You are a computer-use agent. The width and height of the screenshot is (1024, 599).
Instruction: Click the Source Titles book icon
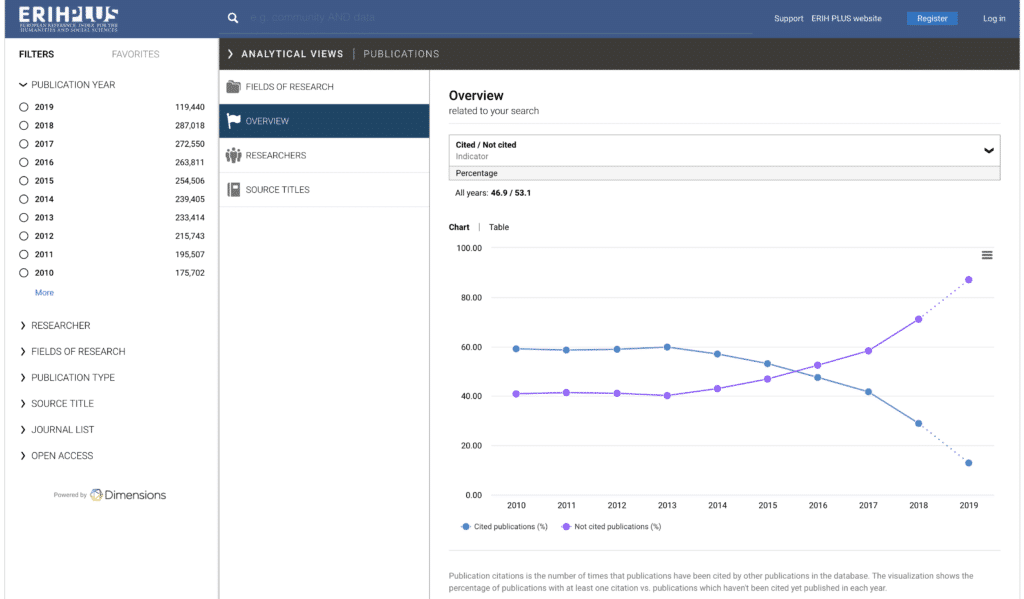[x=234, y=190]
